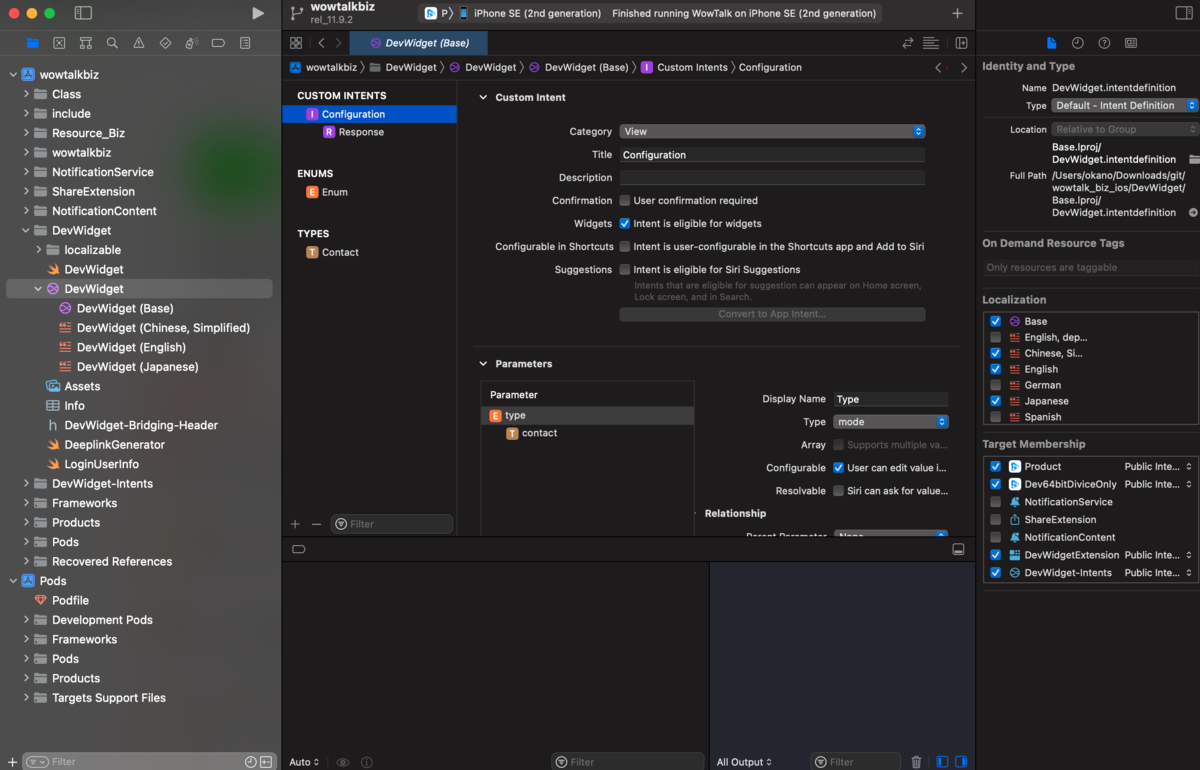Collapse the Parameters section
This screenshot has height=770, width=1200.
click(x=483, y=364)
